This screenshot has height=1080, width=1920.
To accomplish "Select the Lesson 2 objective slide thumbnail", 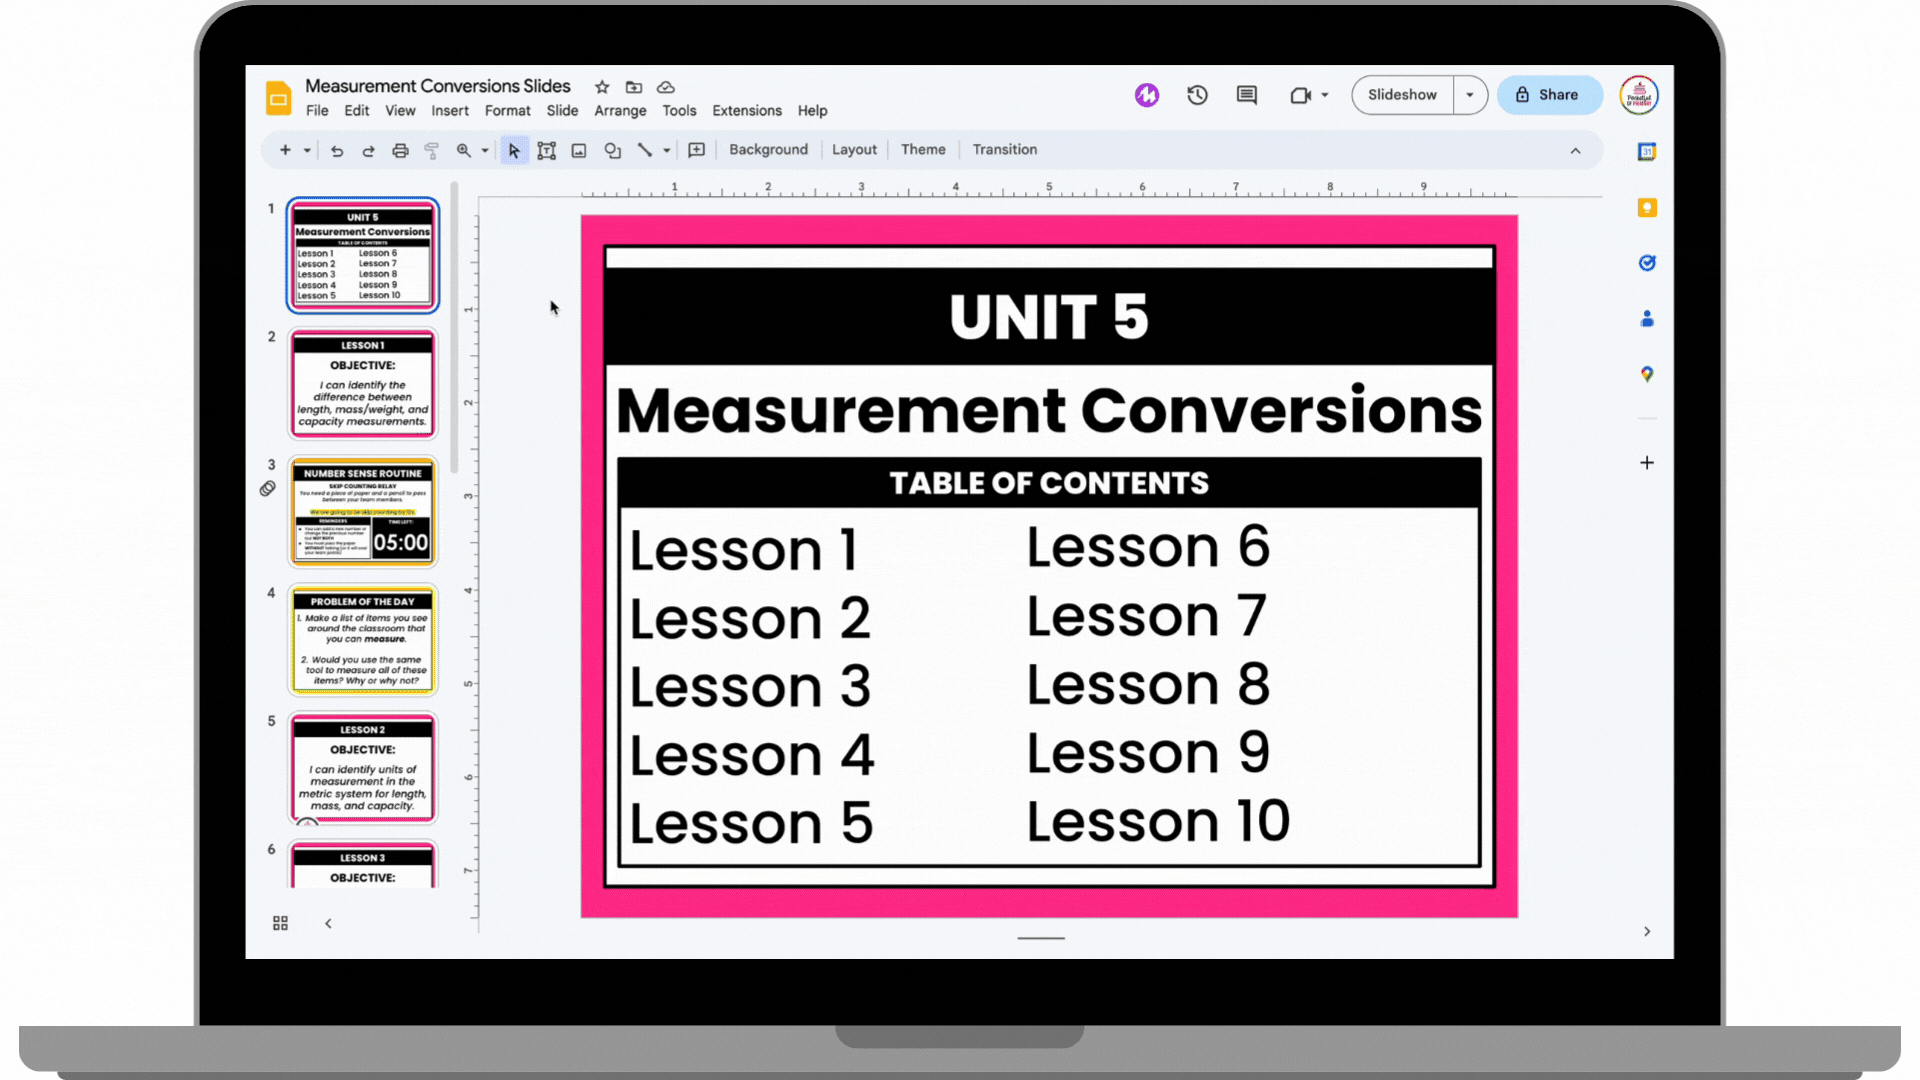I will coord(363,768).
